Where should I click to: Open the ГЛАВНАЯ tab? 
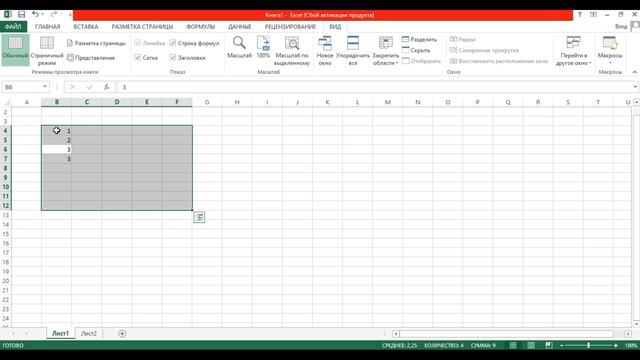click(x=48, y=27)
